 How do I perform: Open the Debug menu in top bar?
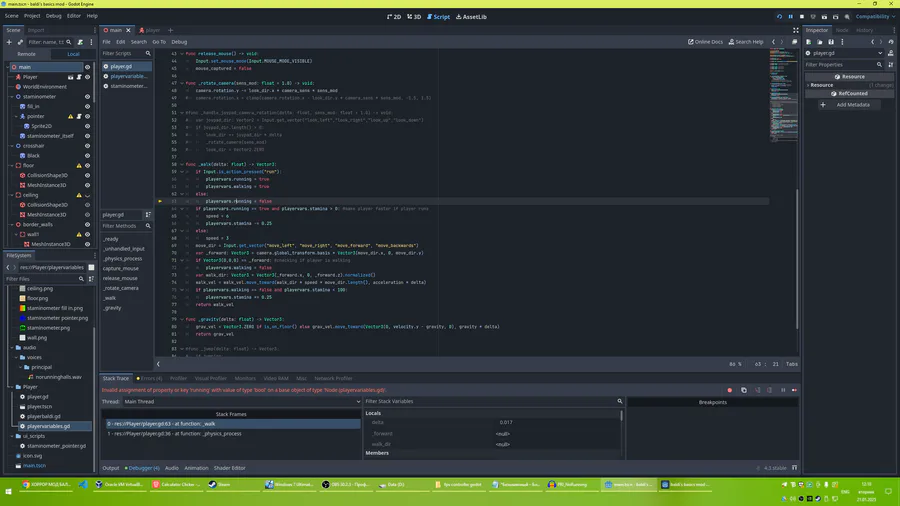pos(53,16)
